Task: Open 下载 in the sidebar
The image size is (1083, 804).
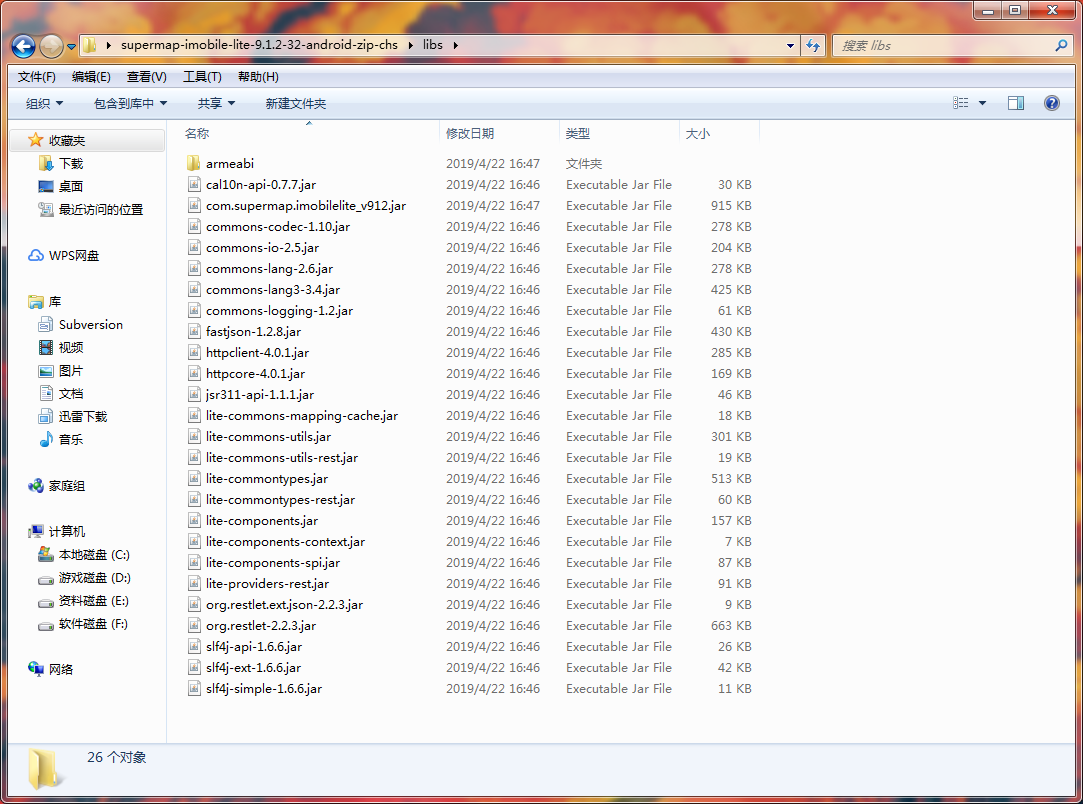Action: pos(70,164)
